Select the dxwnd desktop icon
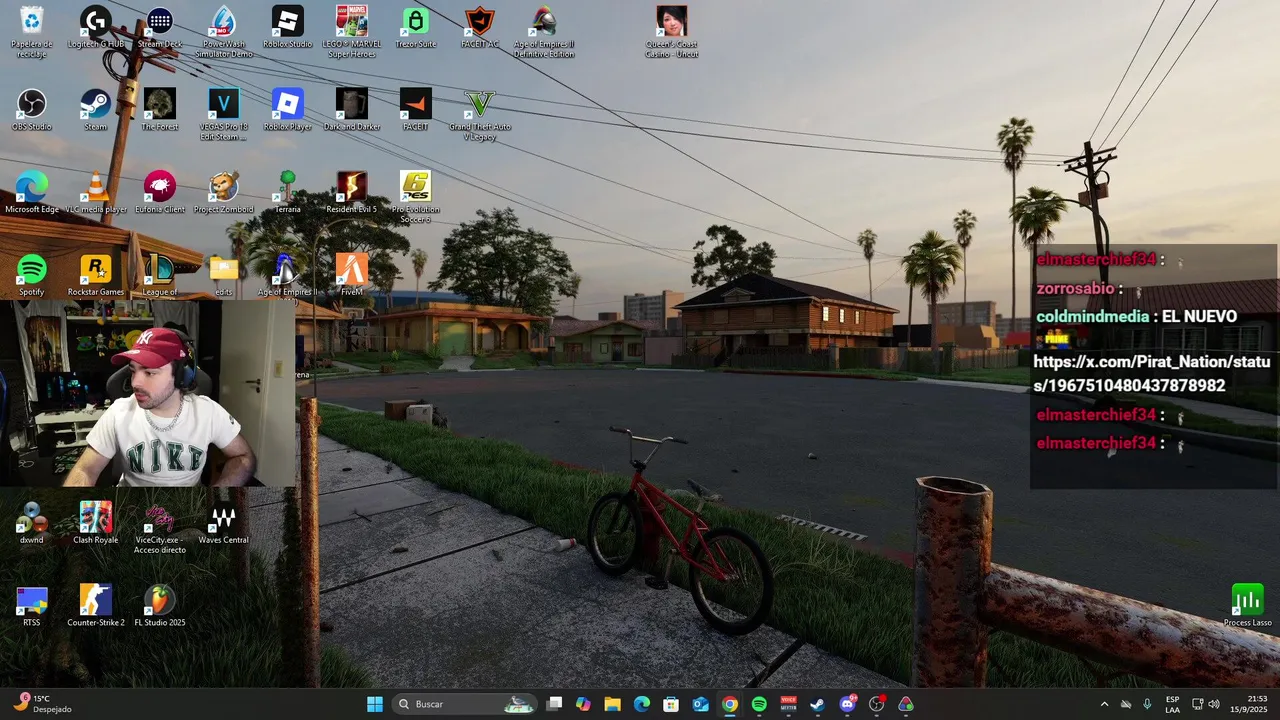Viewport: 1280px width, 720px height. click(32, 522)
